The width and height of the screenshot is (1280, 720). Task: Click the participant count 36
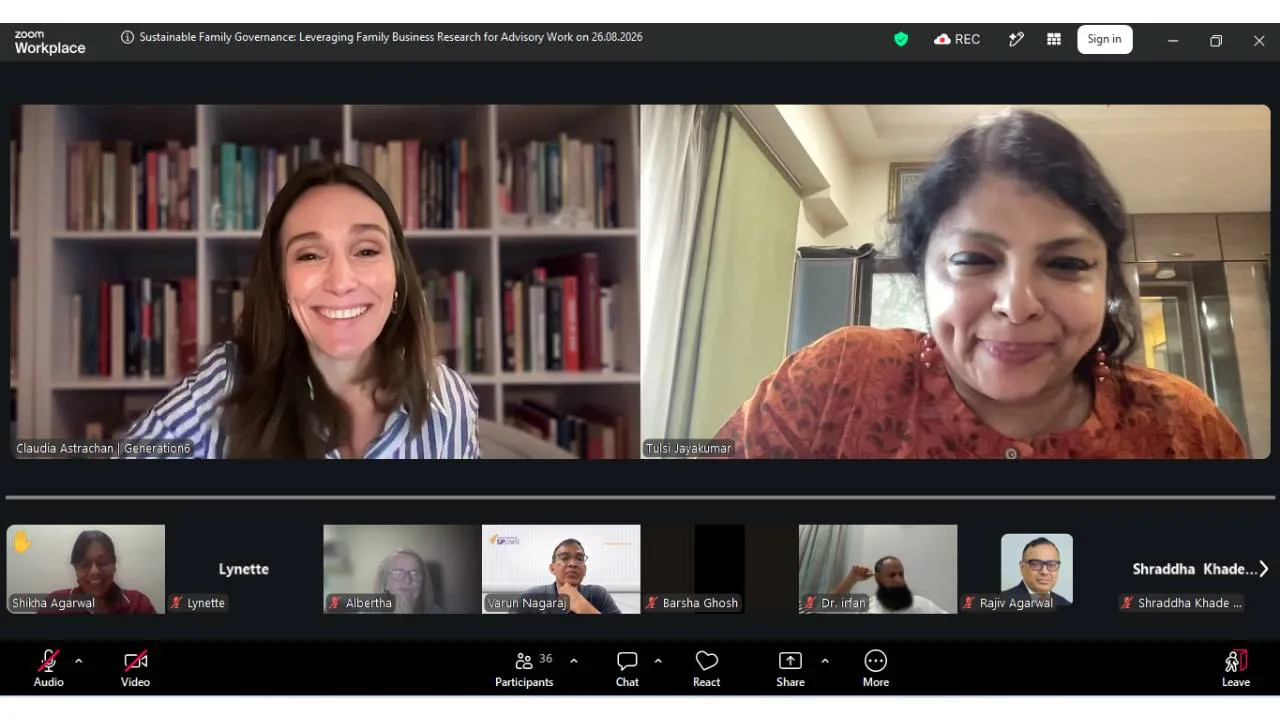546,659
